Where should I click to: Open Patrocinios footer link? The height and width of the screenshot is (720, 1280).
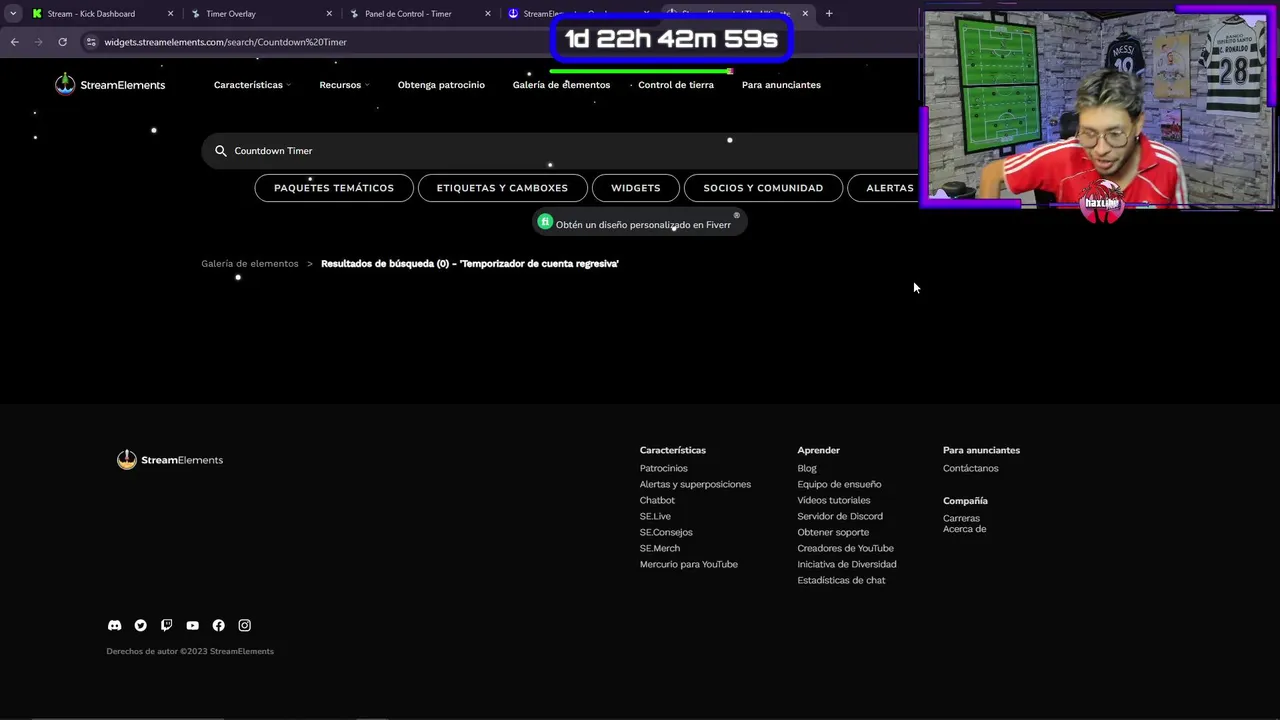(664, 468)
